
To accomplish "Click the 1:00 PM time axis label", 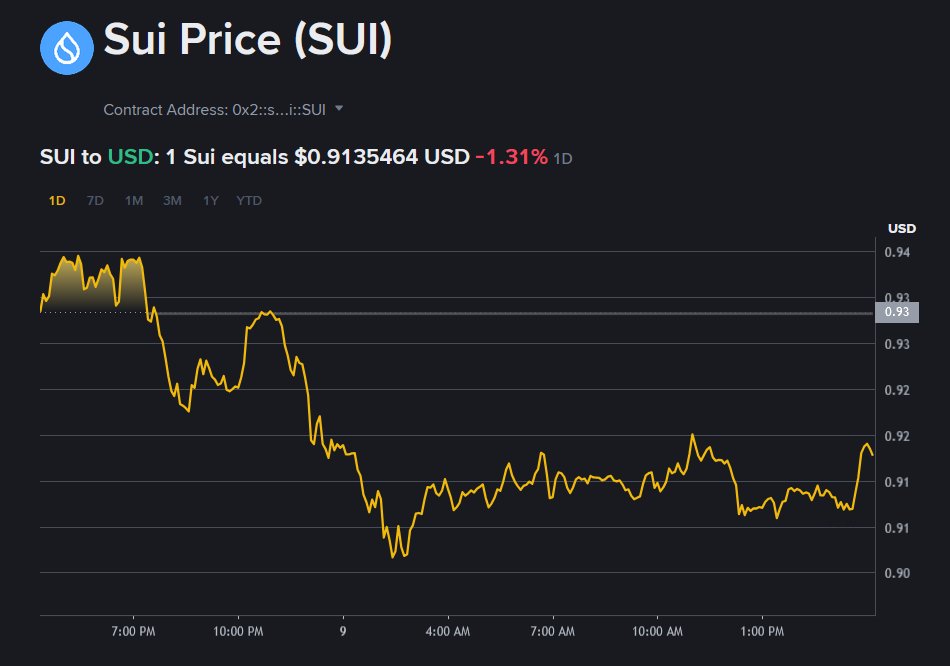I will [761, 632].
